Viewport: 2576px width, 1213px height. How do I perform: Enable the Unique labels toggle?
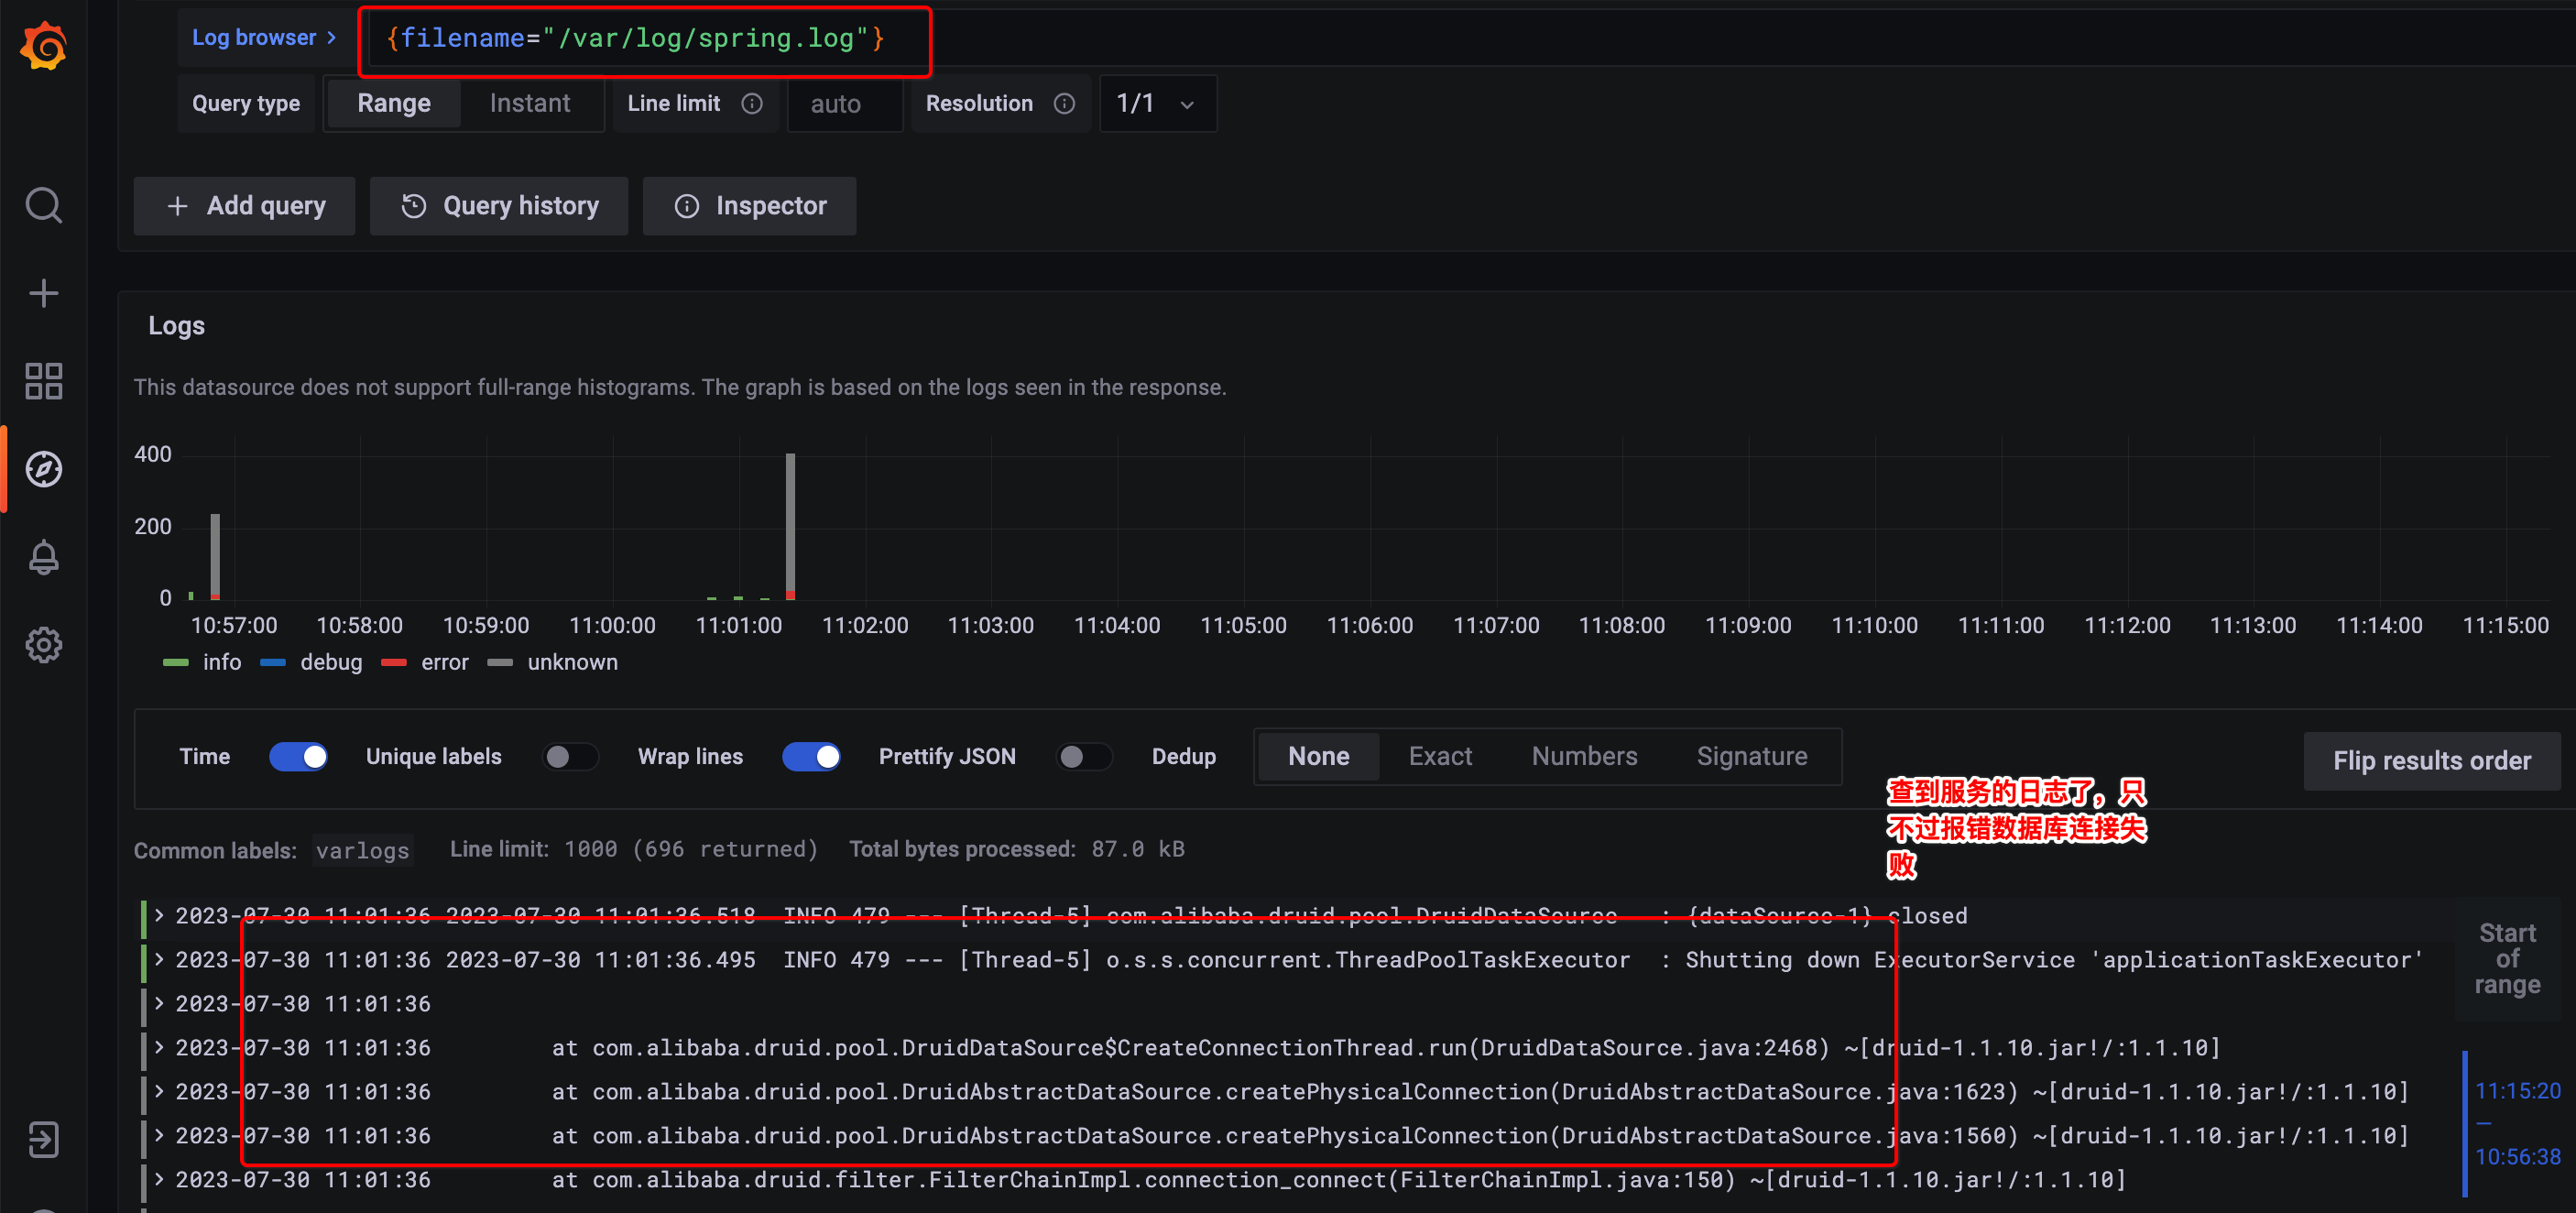click(570, 756)
